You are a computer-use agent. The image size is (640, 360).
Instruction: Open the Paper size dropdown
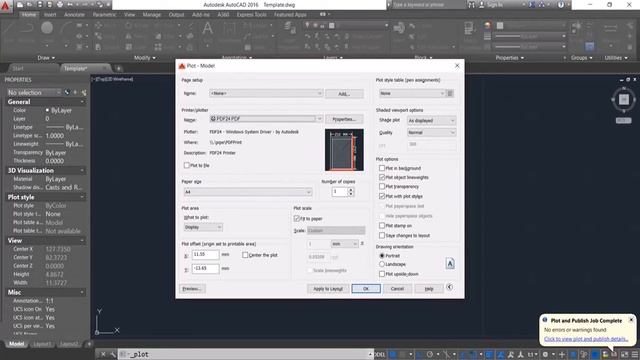click(x=248, y=192)
